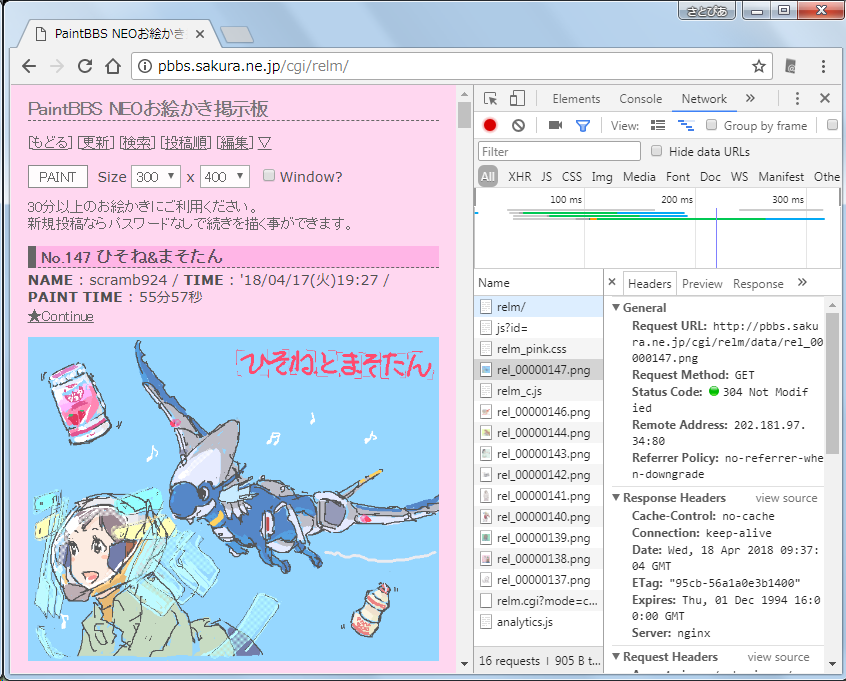
Task: Switch to the Elements tab
Action: [576, 99]
